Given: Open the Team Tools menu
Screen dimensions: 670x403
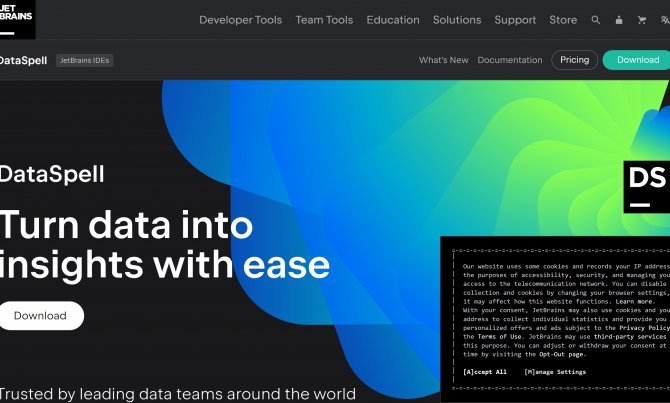Looking at the screenshot, I should [324, 20].
